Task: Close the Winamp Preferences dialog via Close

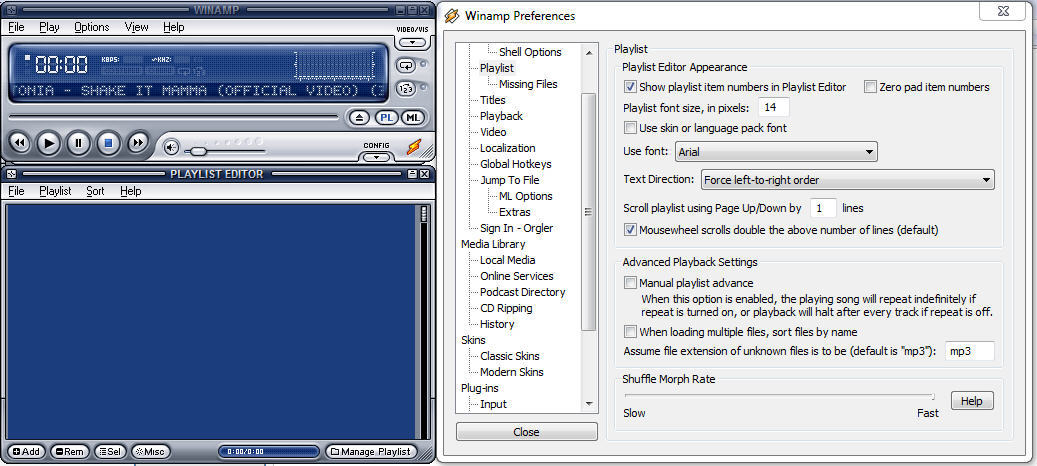Action: 526,432
